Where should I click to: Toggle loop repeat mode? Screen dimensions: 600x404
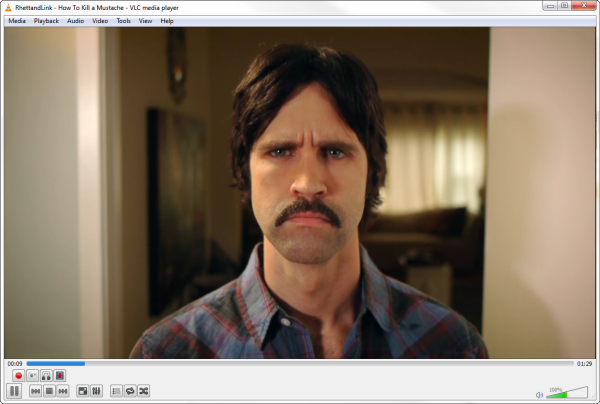(x=130, y=390)
